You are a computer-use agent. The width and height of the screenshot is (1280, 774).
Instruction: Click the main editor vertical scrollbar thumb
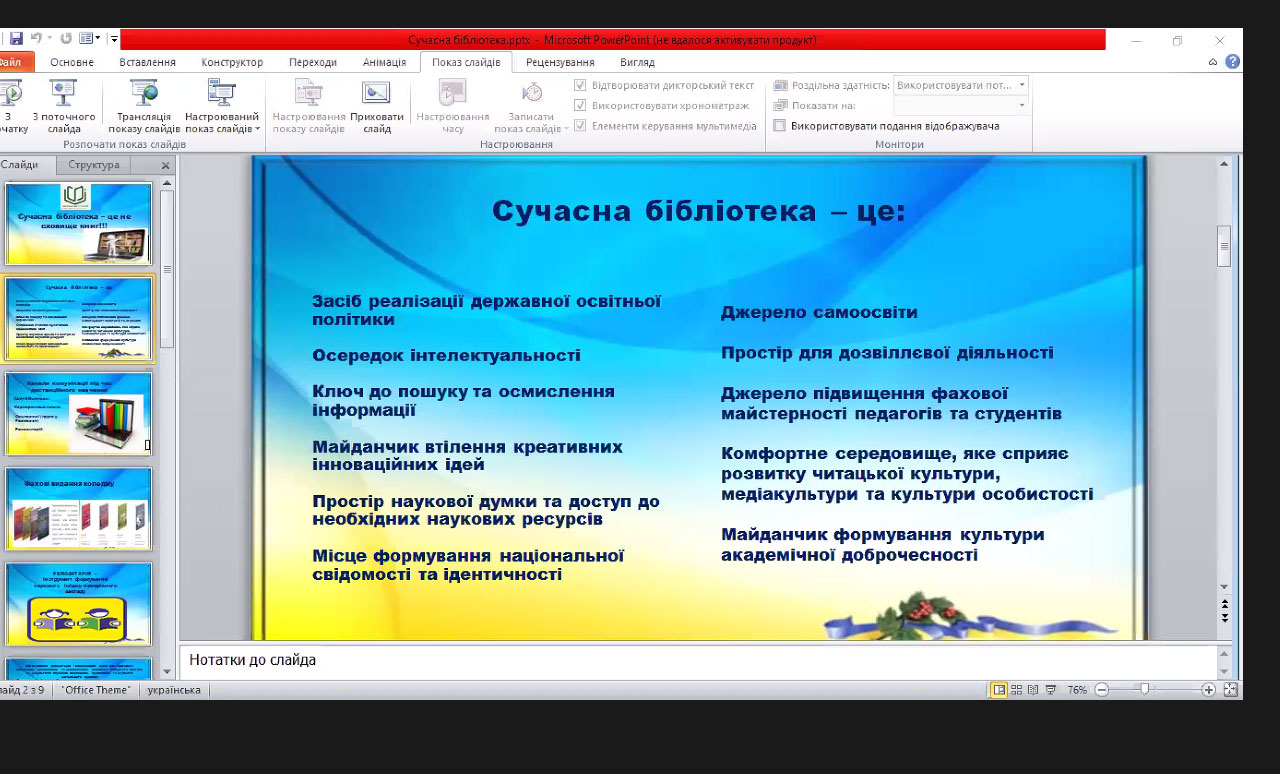[1224, 246]
